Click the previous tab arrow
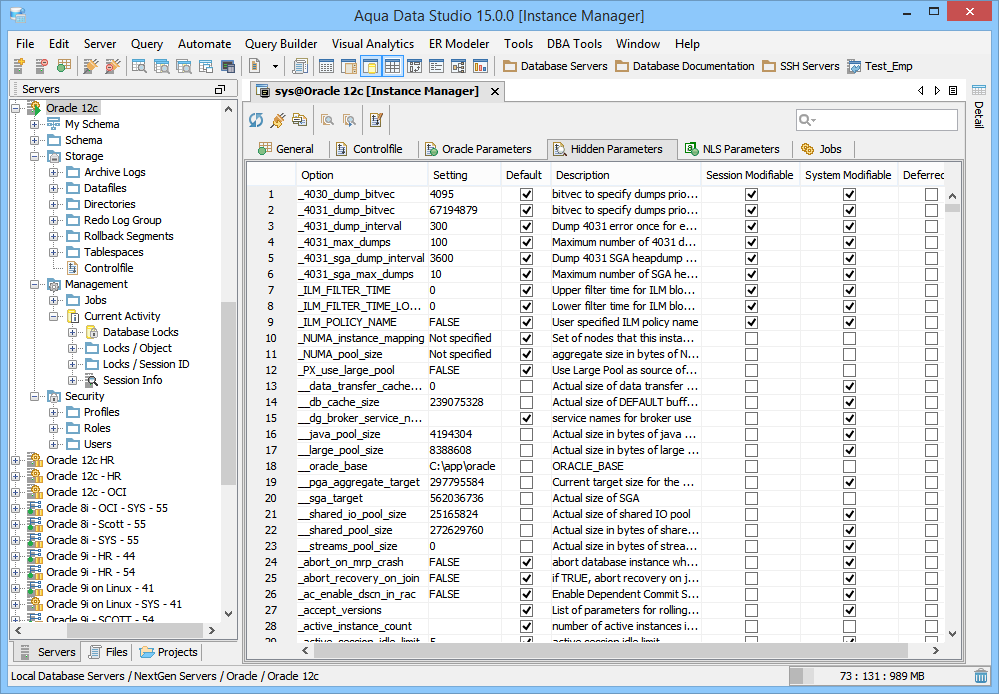 tap(921, 91)
